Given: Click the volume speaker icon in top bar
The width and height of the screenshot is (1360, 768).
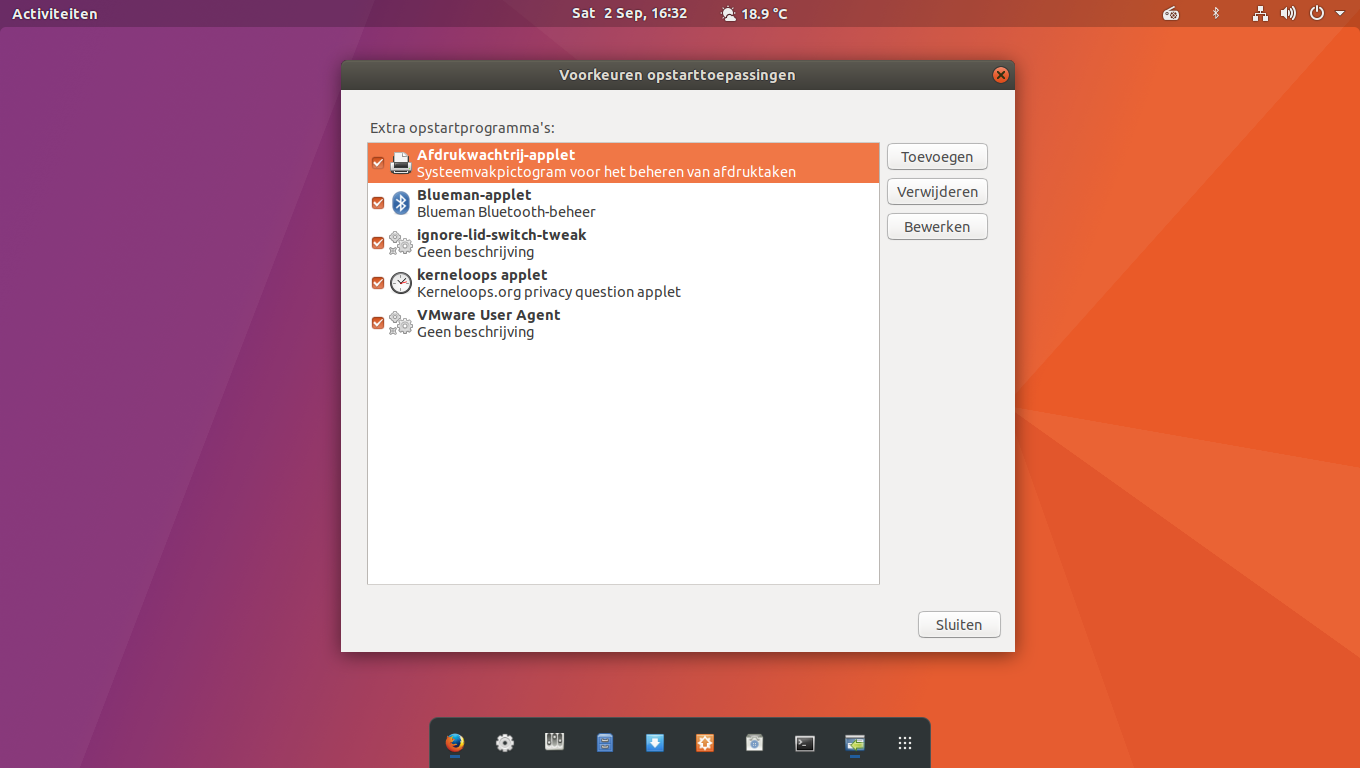Looking at the screenshot, I should [x=1288, y=14].
